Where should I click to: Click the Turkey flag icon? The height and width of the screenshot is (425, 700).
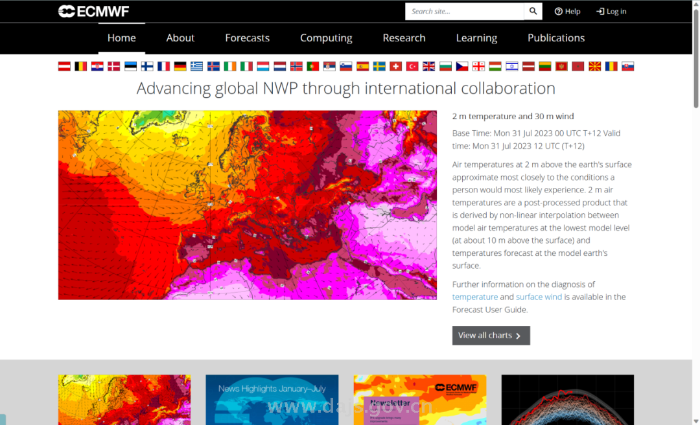[412, 67]
